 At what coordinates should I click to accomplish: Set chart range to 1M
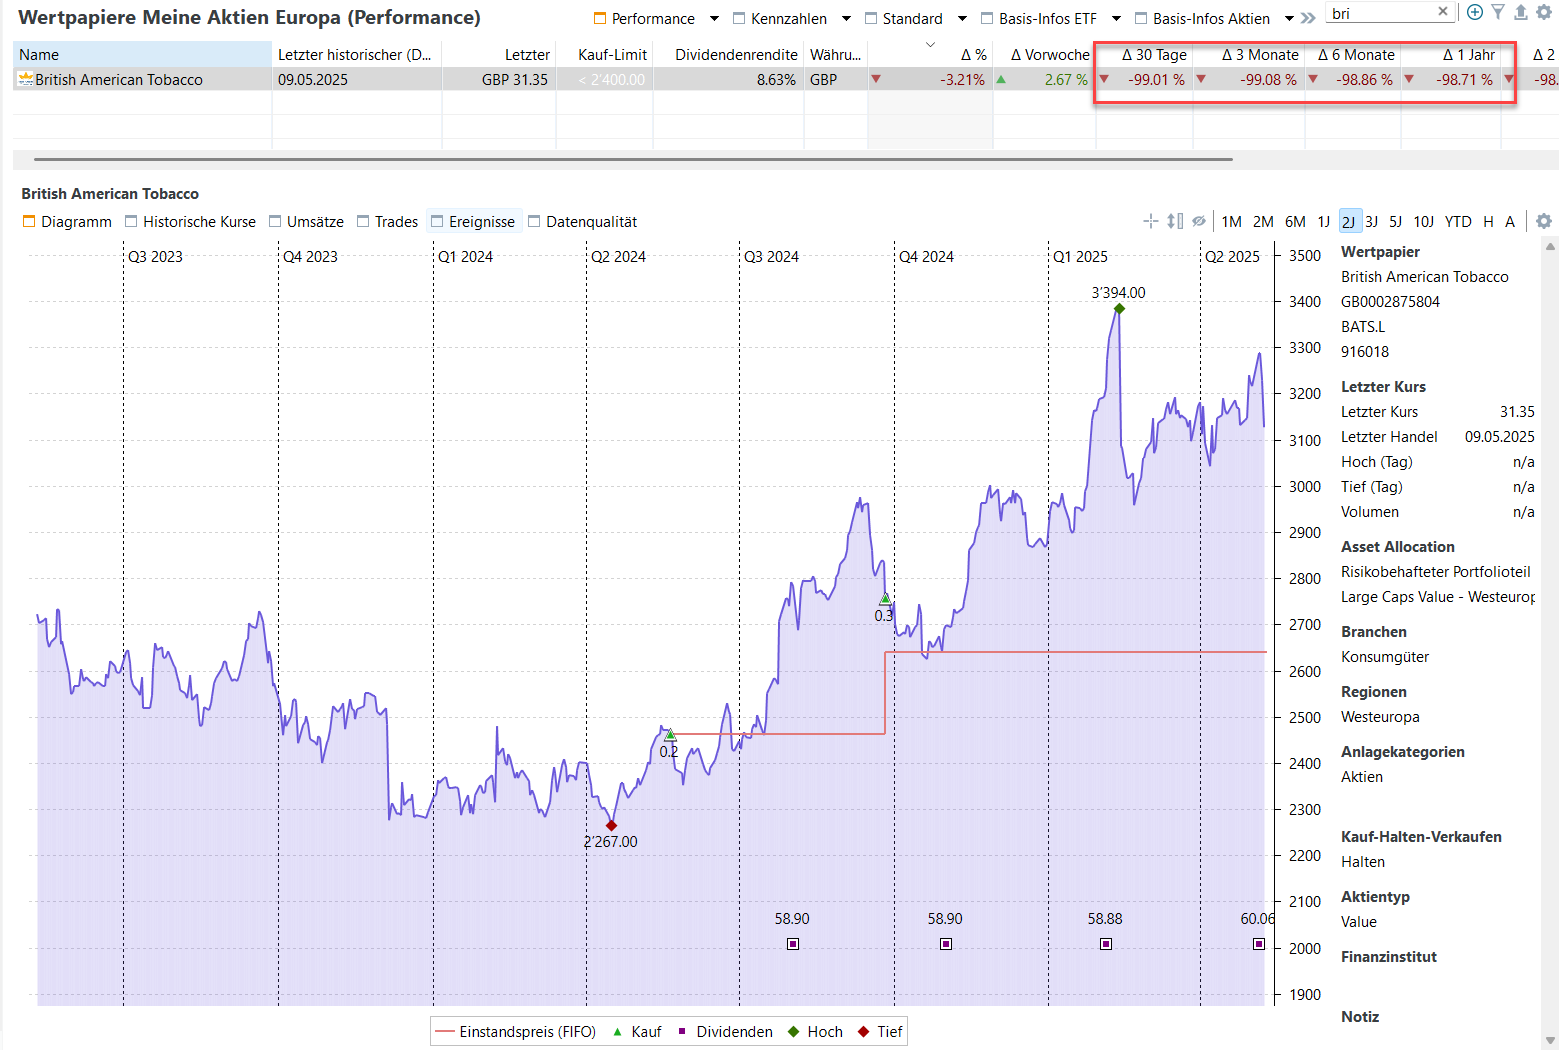pos(1232,222)
